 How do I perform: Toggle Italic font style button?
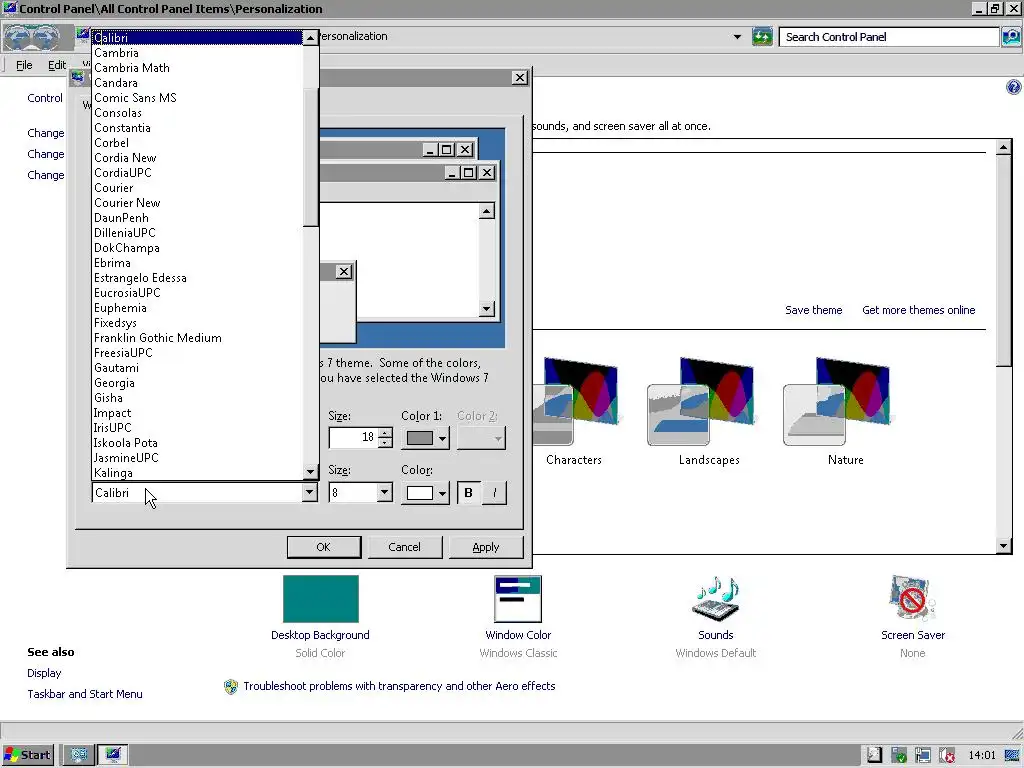tap(494, 493)
